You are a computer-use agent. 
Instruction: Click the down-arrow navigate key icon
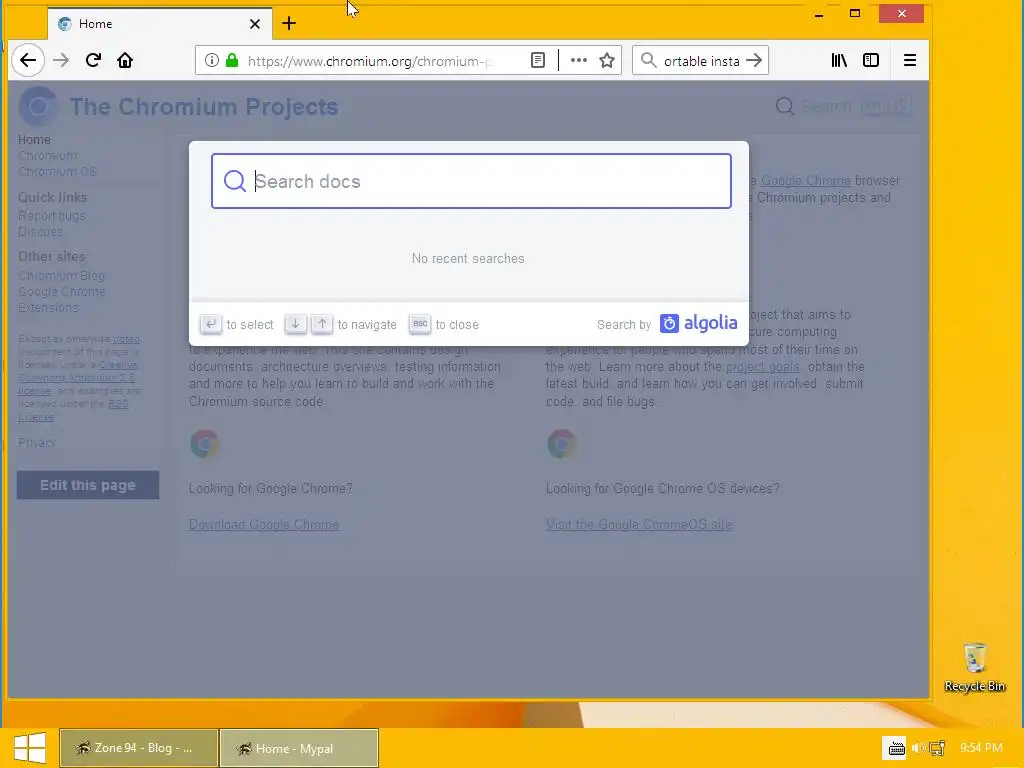[295, 324]
